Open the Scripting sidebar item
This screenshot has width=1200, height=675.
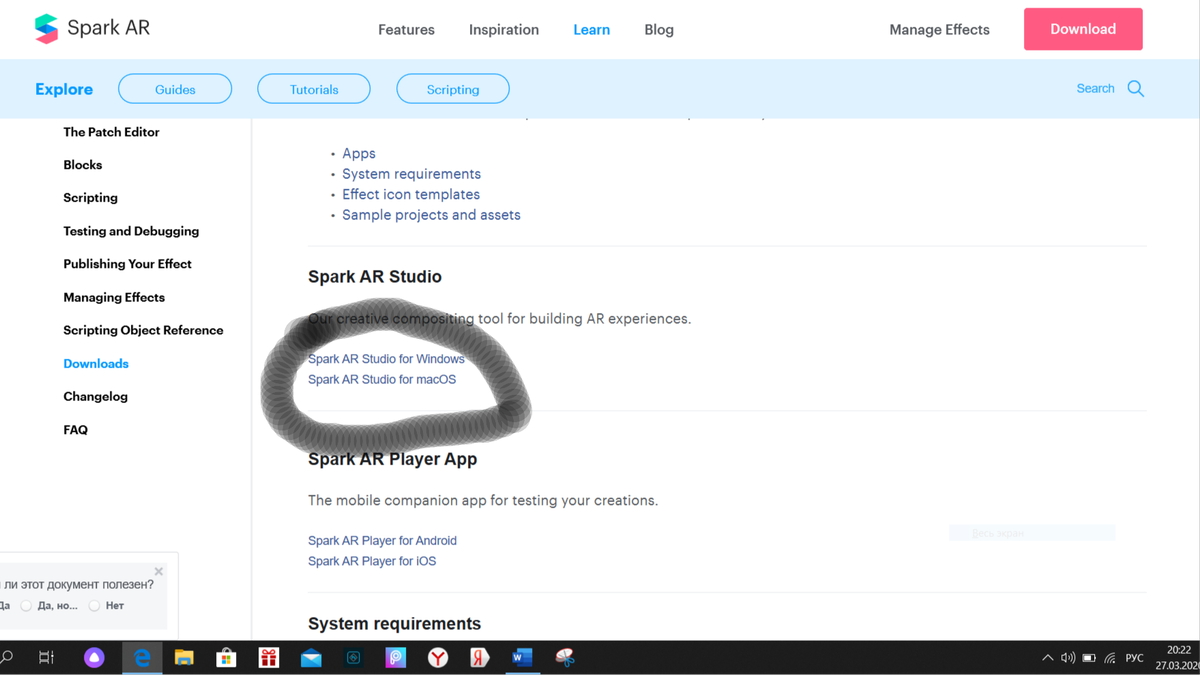(90, 198)
